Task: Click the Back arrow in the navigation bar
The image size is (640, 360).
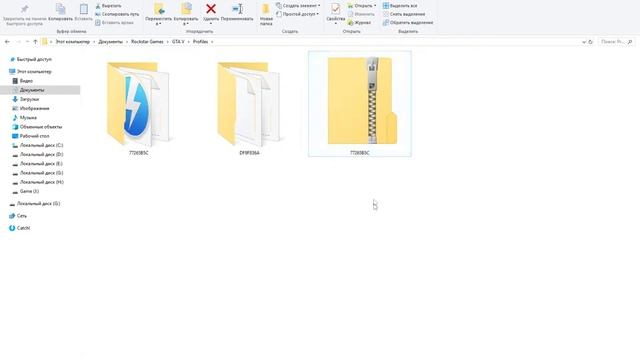Action: [x=7, y=42]
